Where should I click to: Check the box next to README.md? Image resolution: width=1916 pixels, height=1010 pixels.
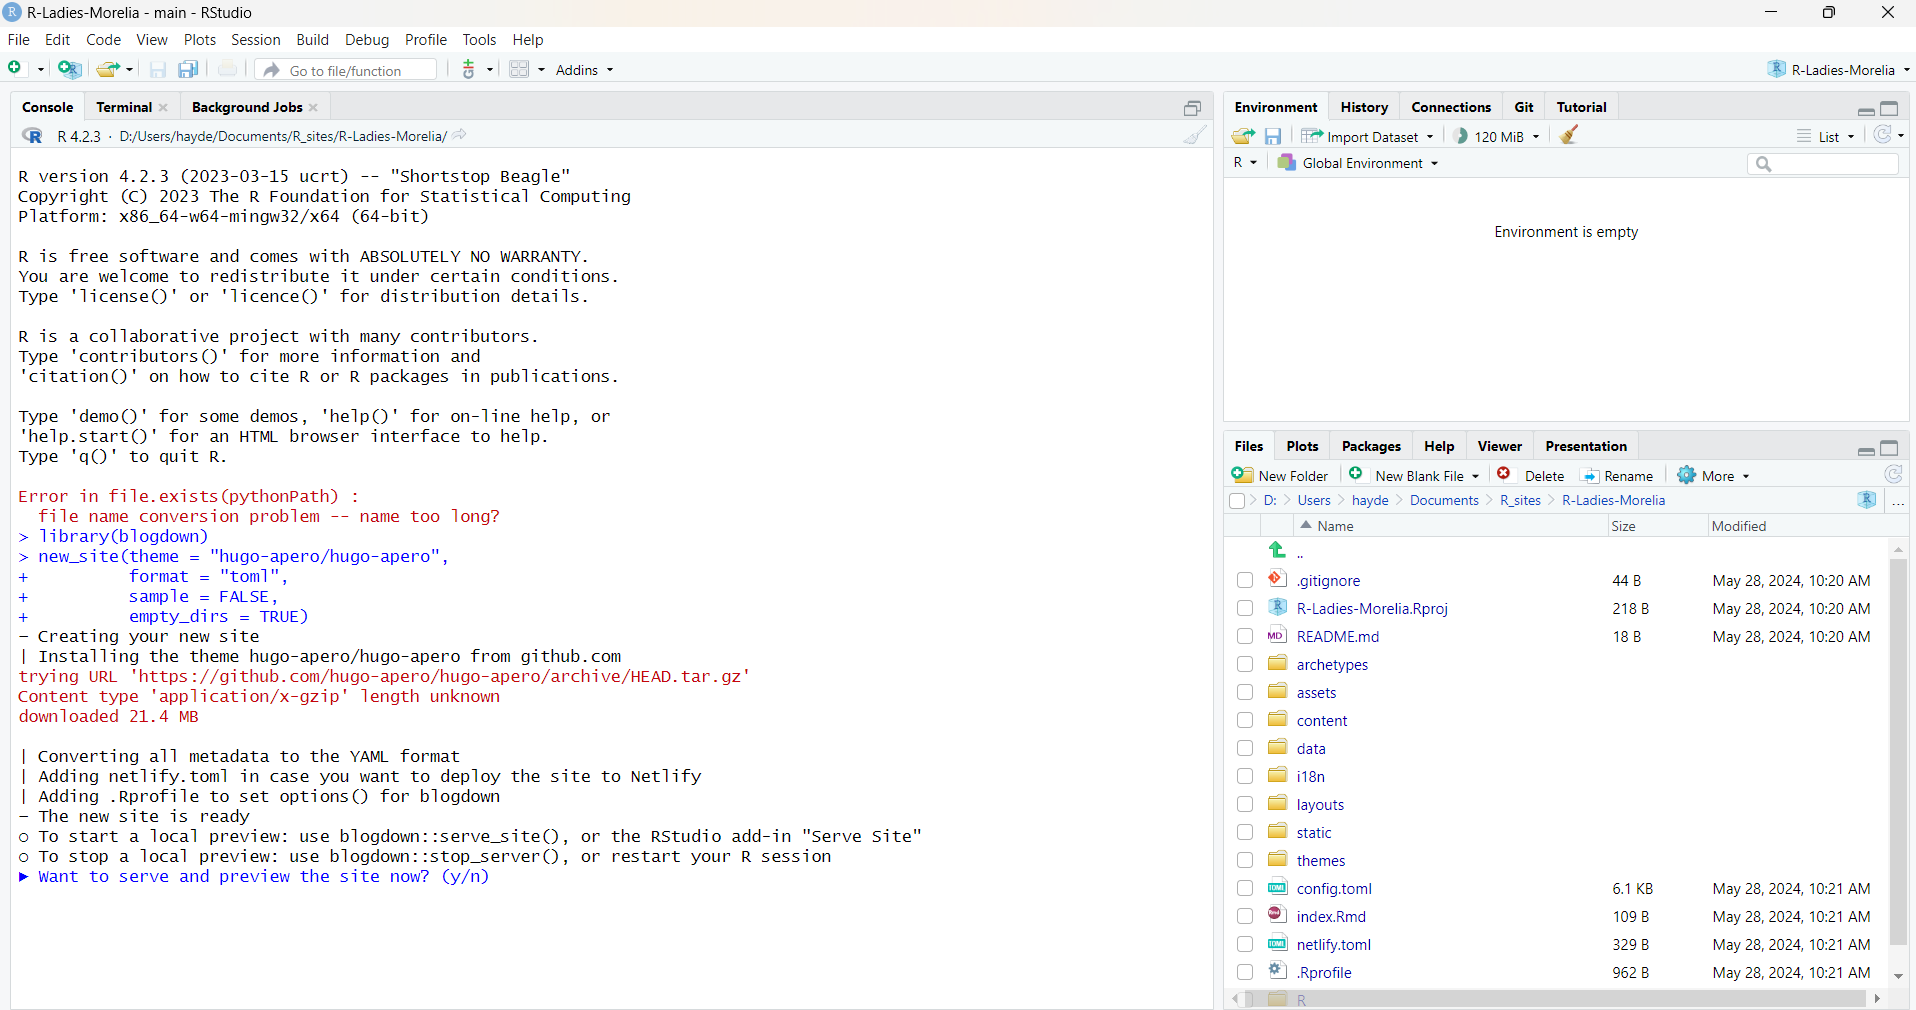(1245, 637)
